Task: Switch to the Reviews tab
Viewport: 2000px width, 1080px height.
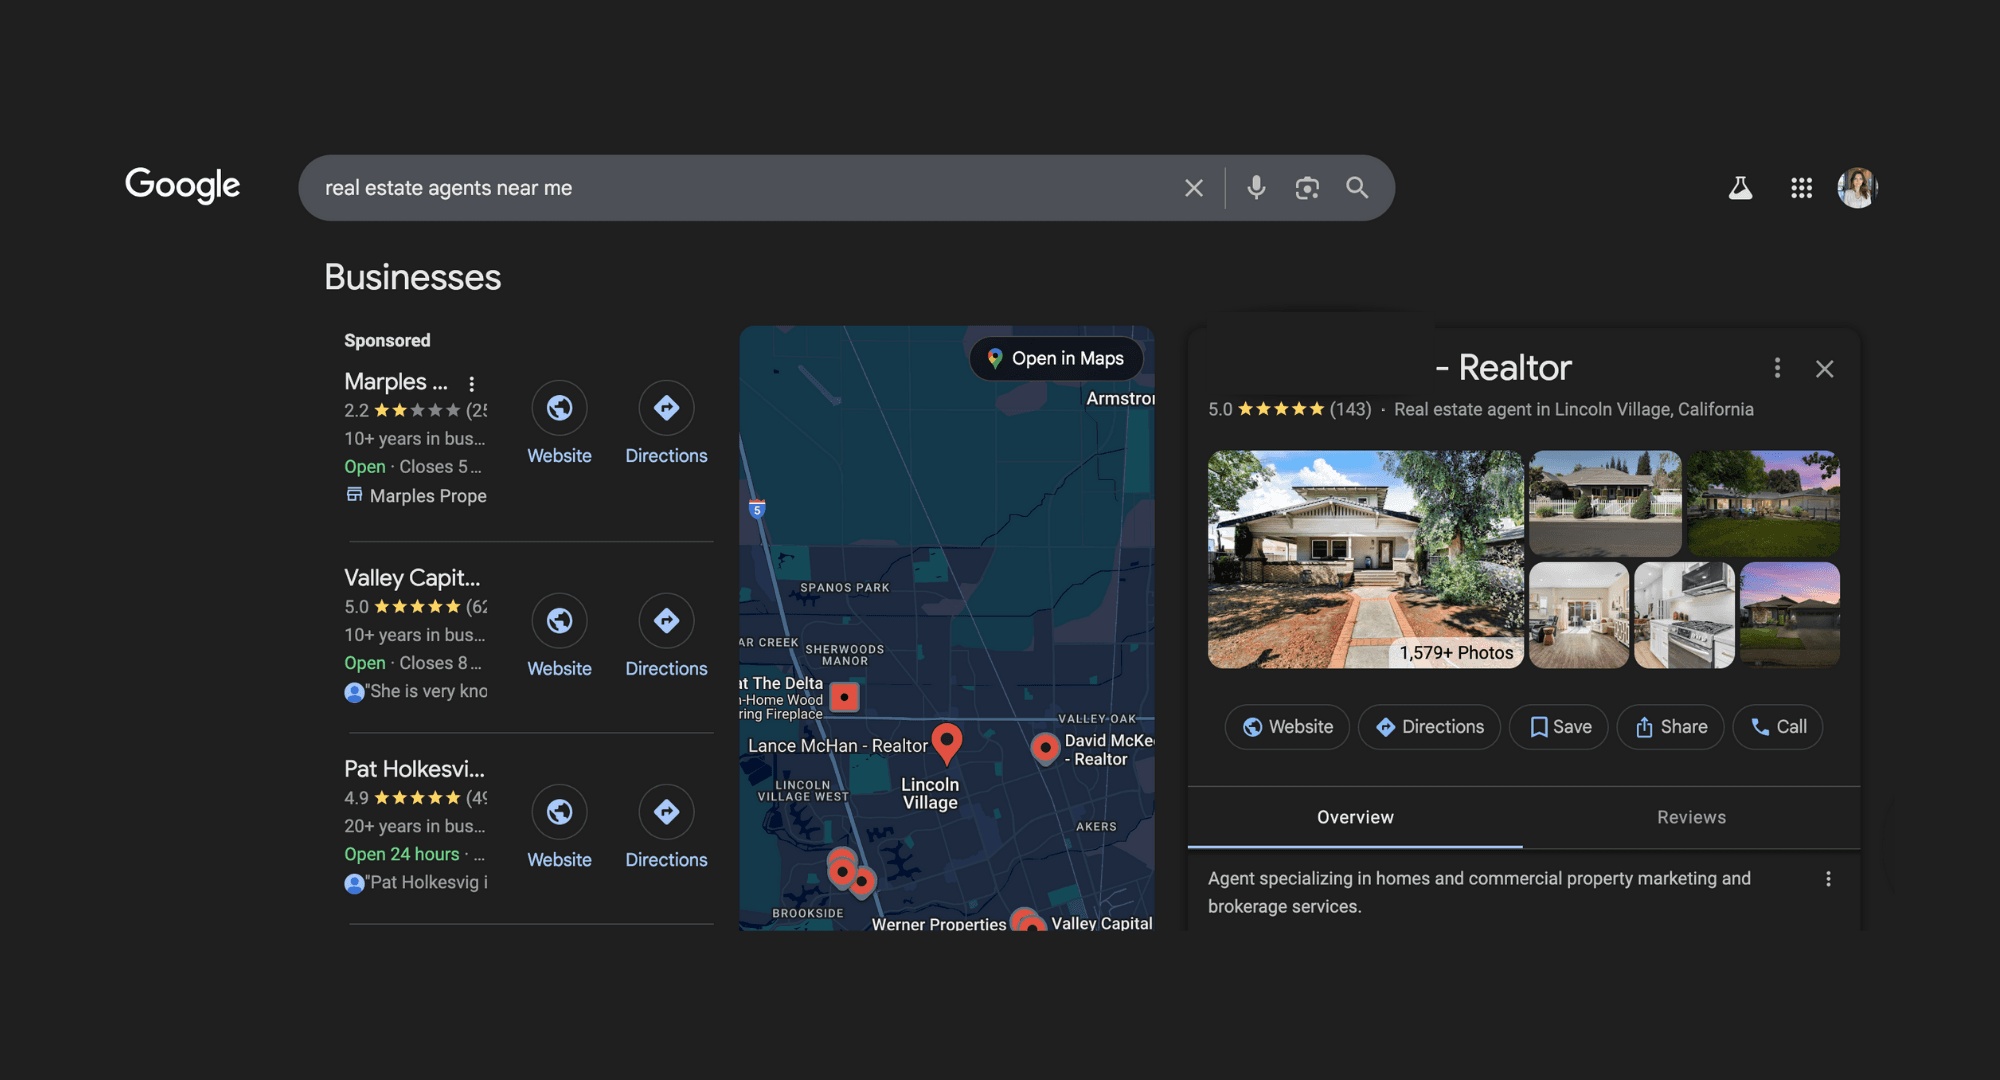Action: click(1691, 817)
